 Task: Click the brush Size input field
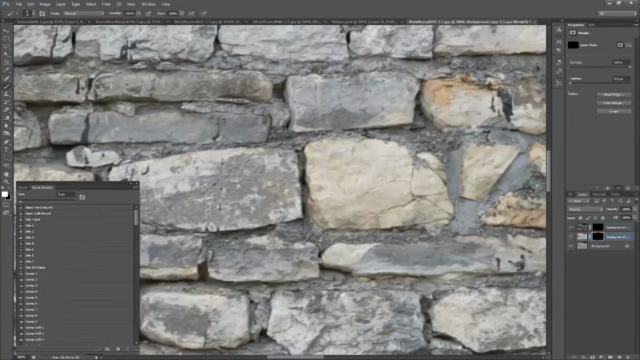coord(66,195)
